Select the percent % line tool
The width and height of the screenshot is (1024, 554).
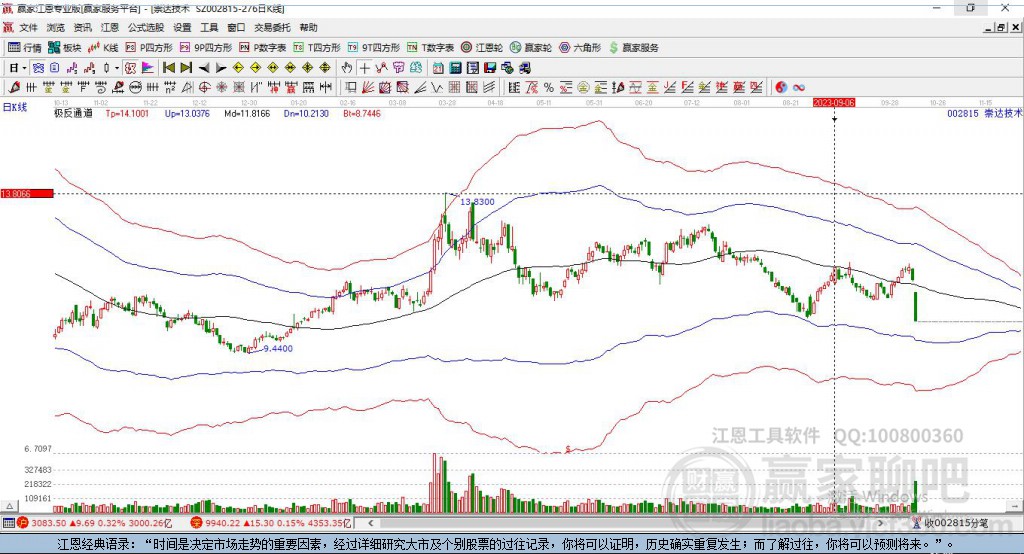pyautogui.click(x=549, y=87)
